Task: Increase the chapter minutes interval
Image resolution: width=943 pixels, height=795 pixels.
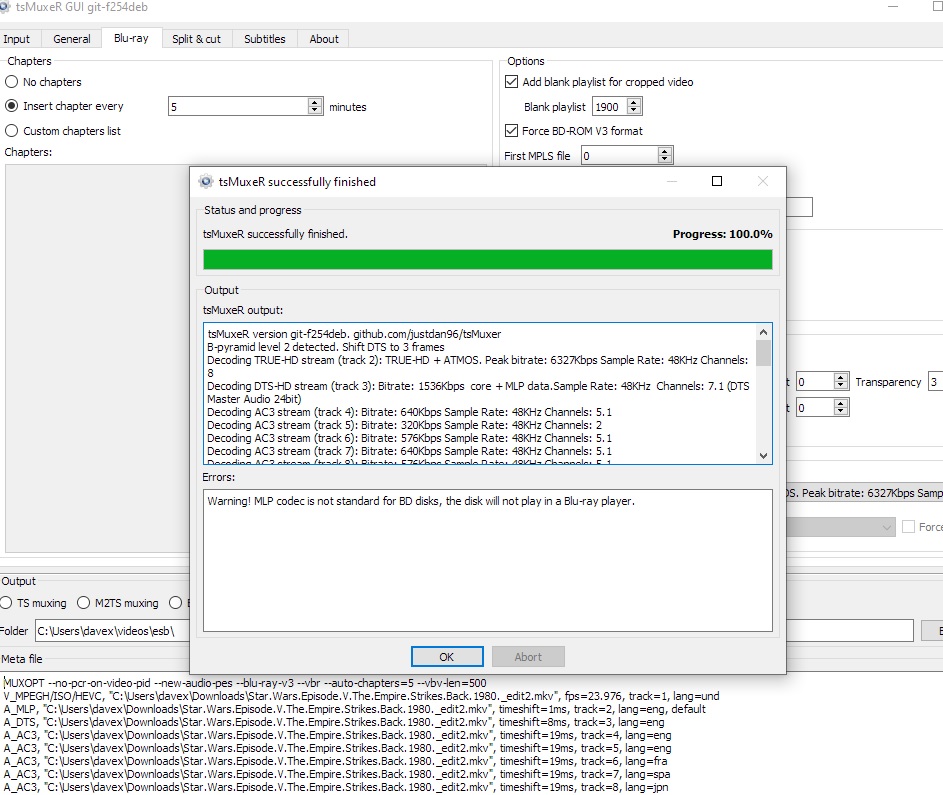Action: (x=315, y=102)
